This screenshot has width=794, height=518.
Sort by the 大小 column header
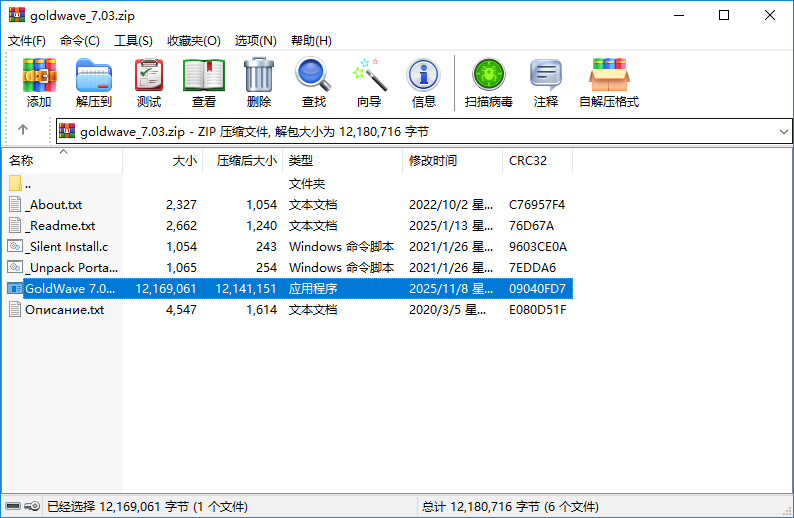[x=163, y=161]
